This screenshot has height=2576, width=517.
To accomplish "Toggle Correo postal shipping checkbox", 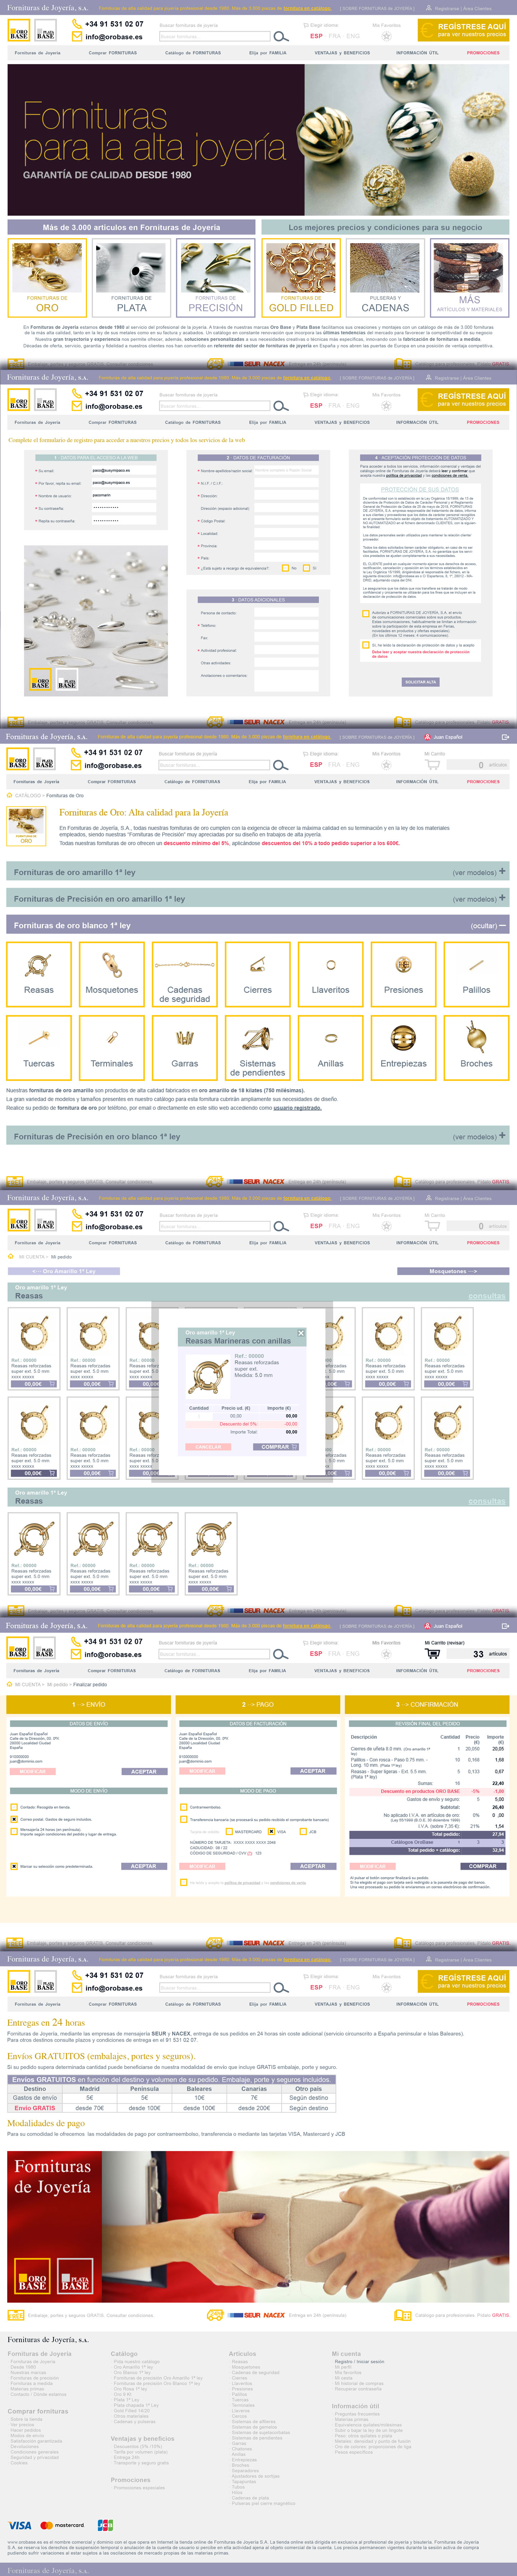I will [x=14, y=1819].
